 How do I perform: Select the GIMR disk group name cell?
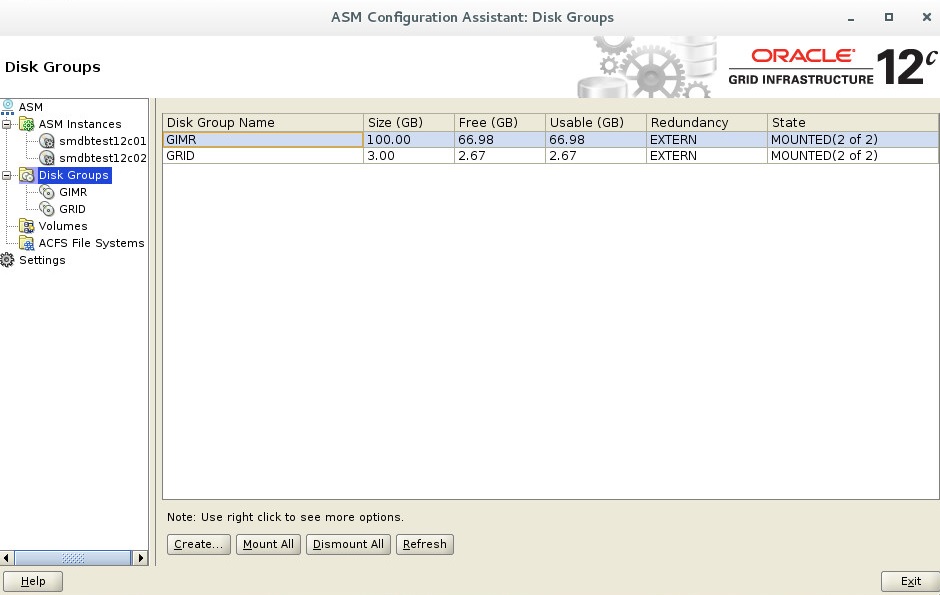click(x=263, y=140)
